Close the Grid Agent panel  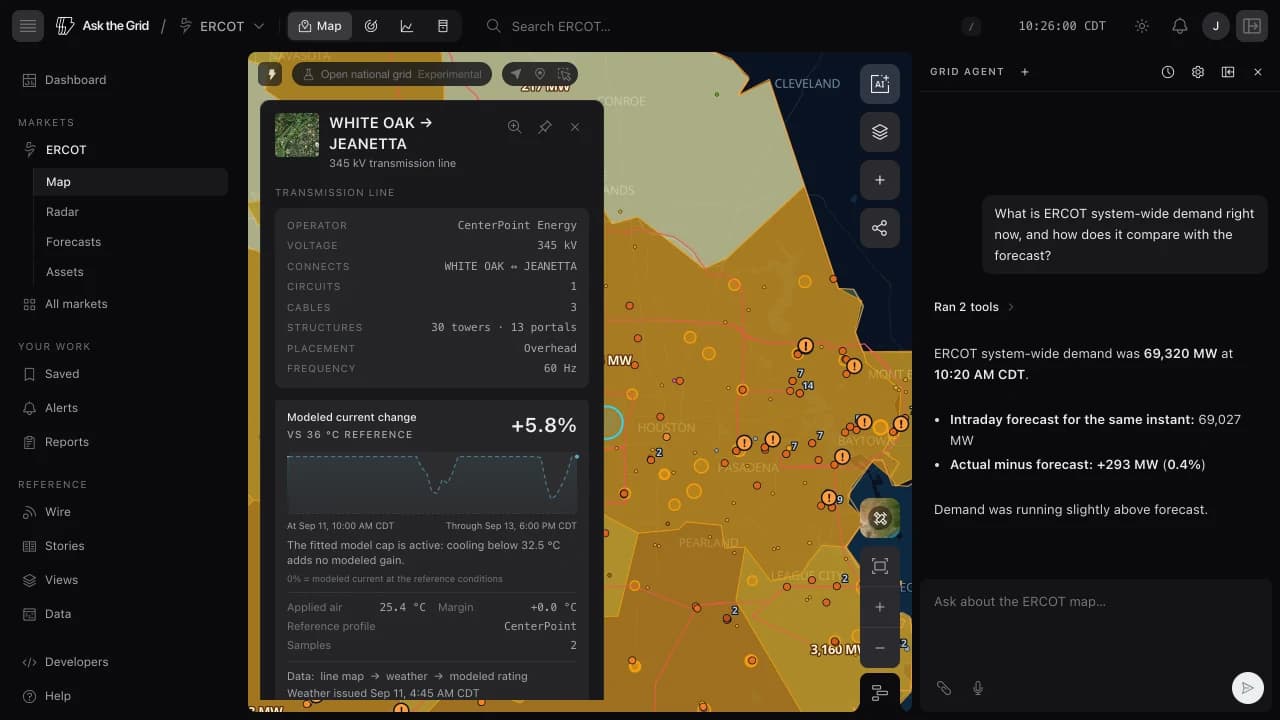pyautogui.click(x=1258, y=72)
